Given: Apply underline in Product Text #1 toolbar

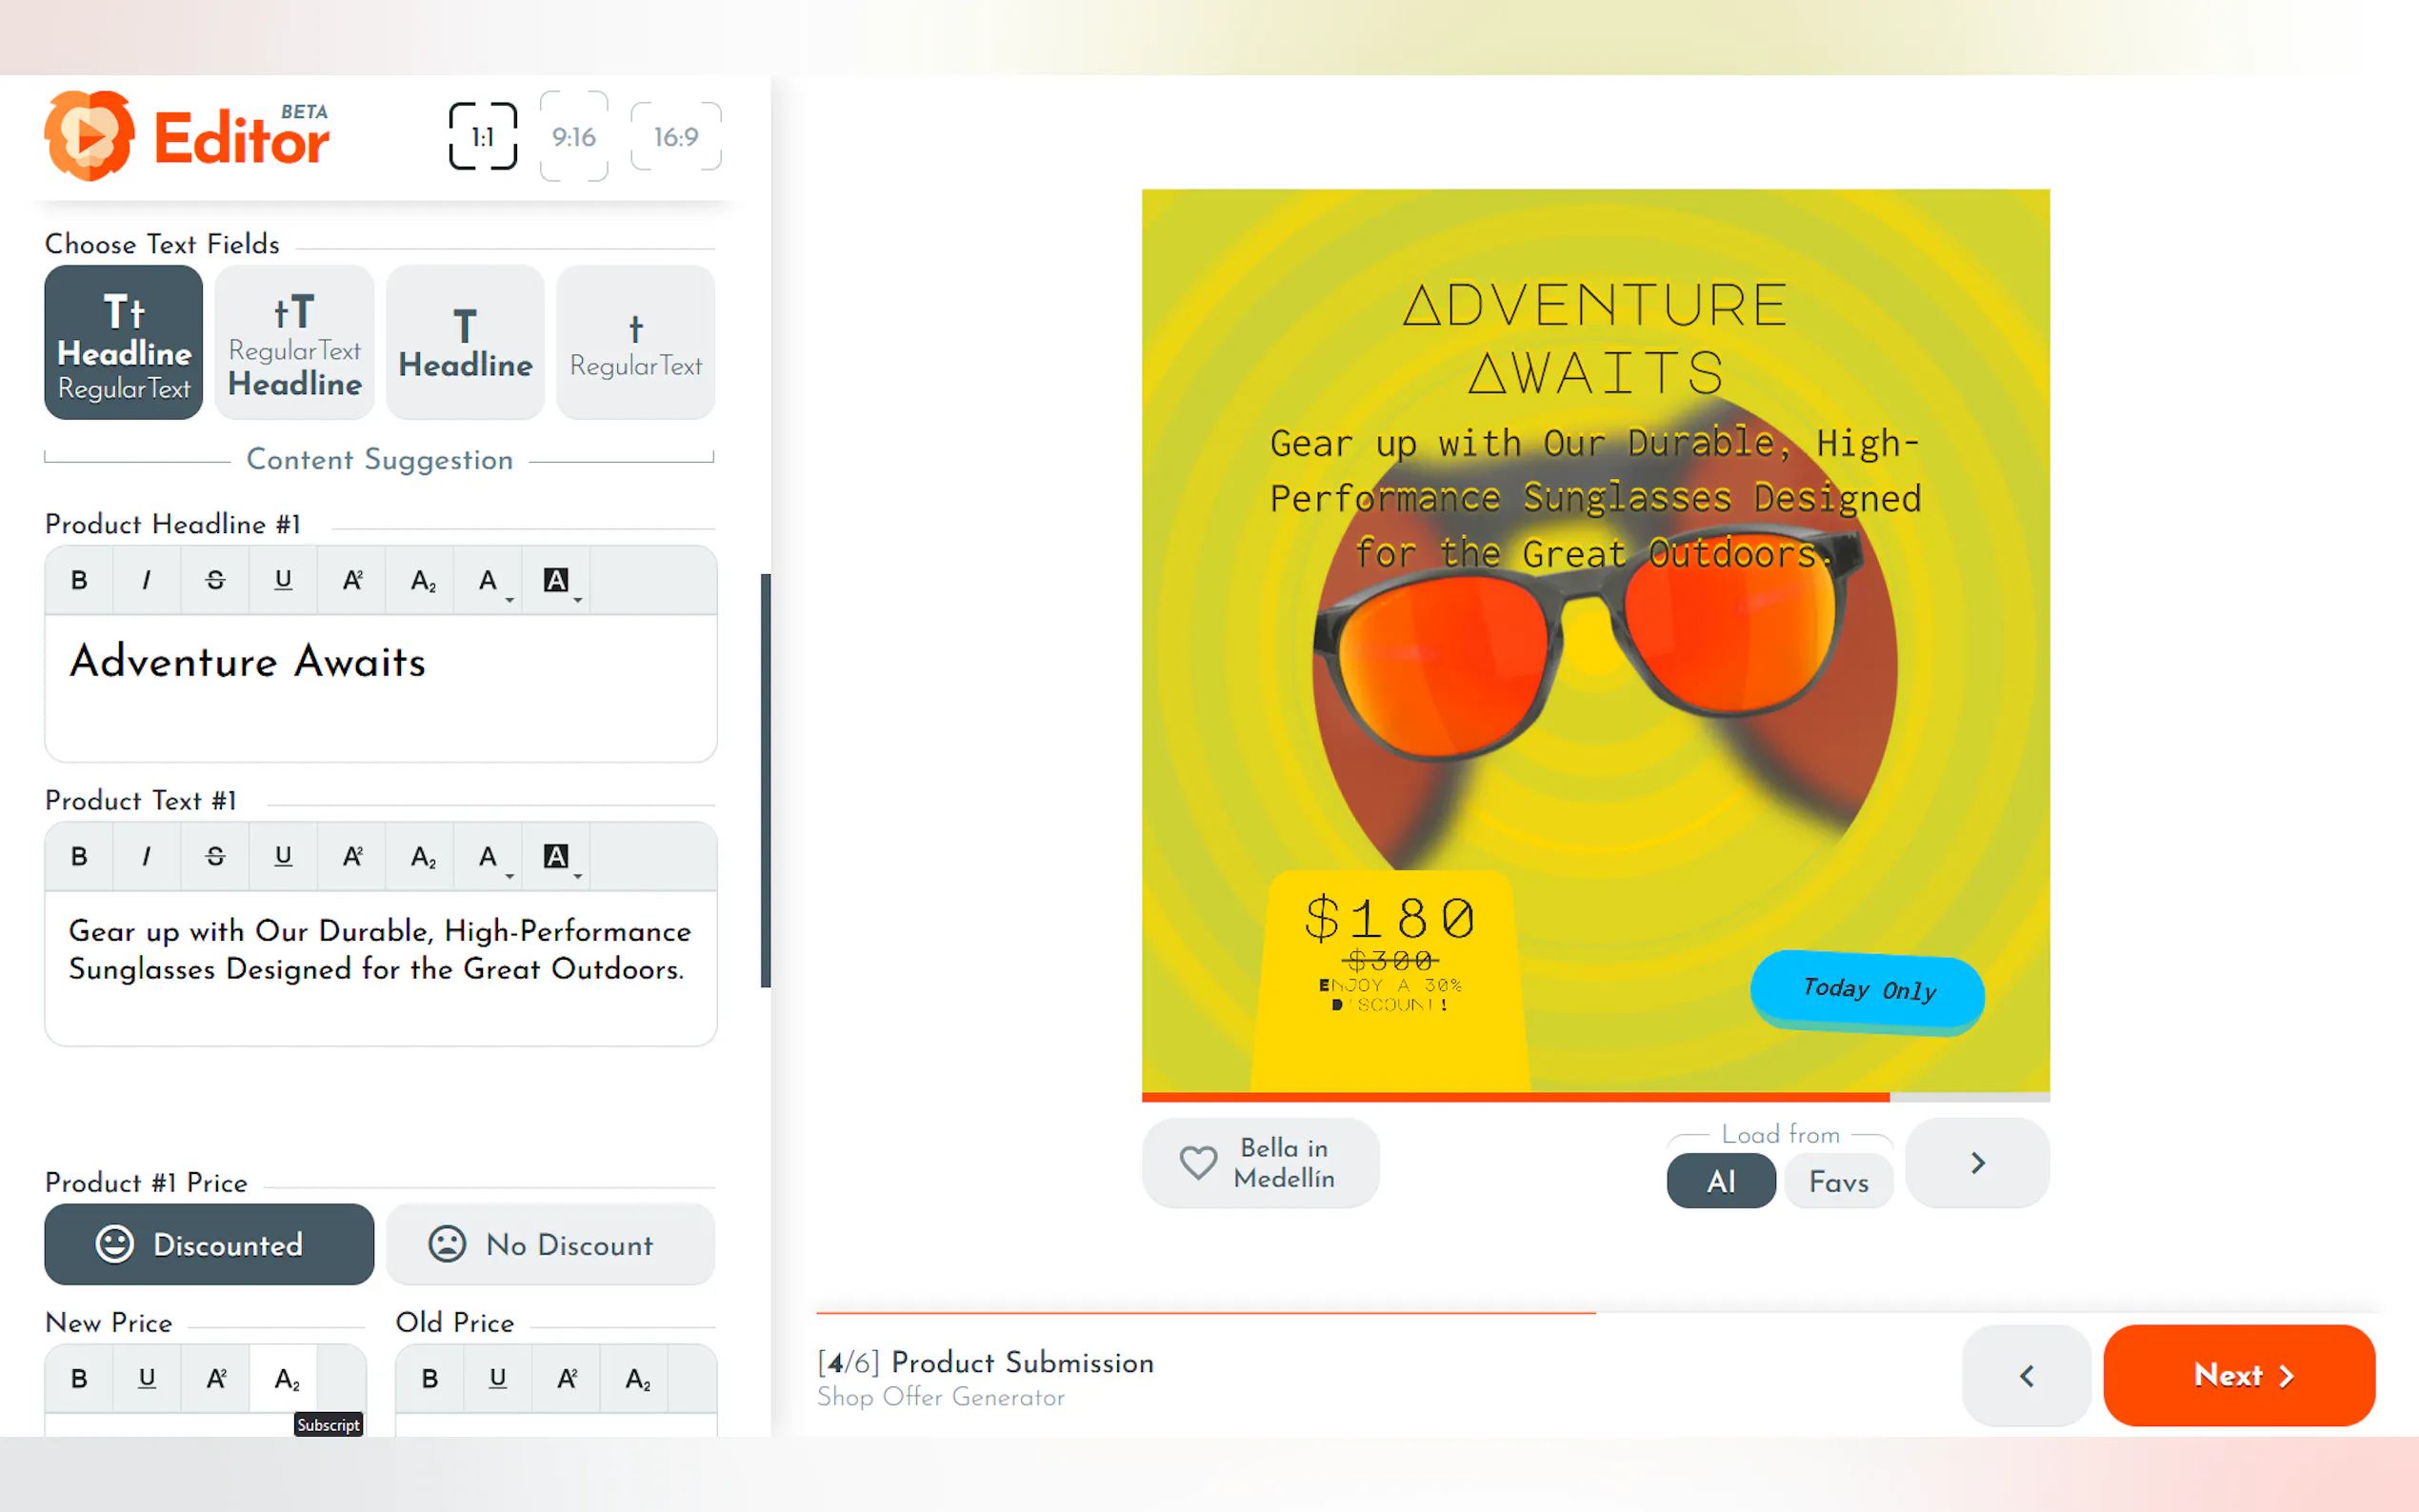Looking at the screenshot, I should (x=283, y=856).
